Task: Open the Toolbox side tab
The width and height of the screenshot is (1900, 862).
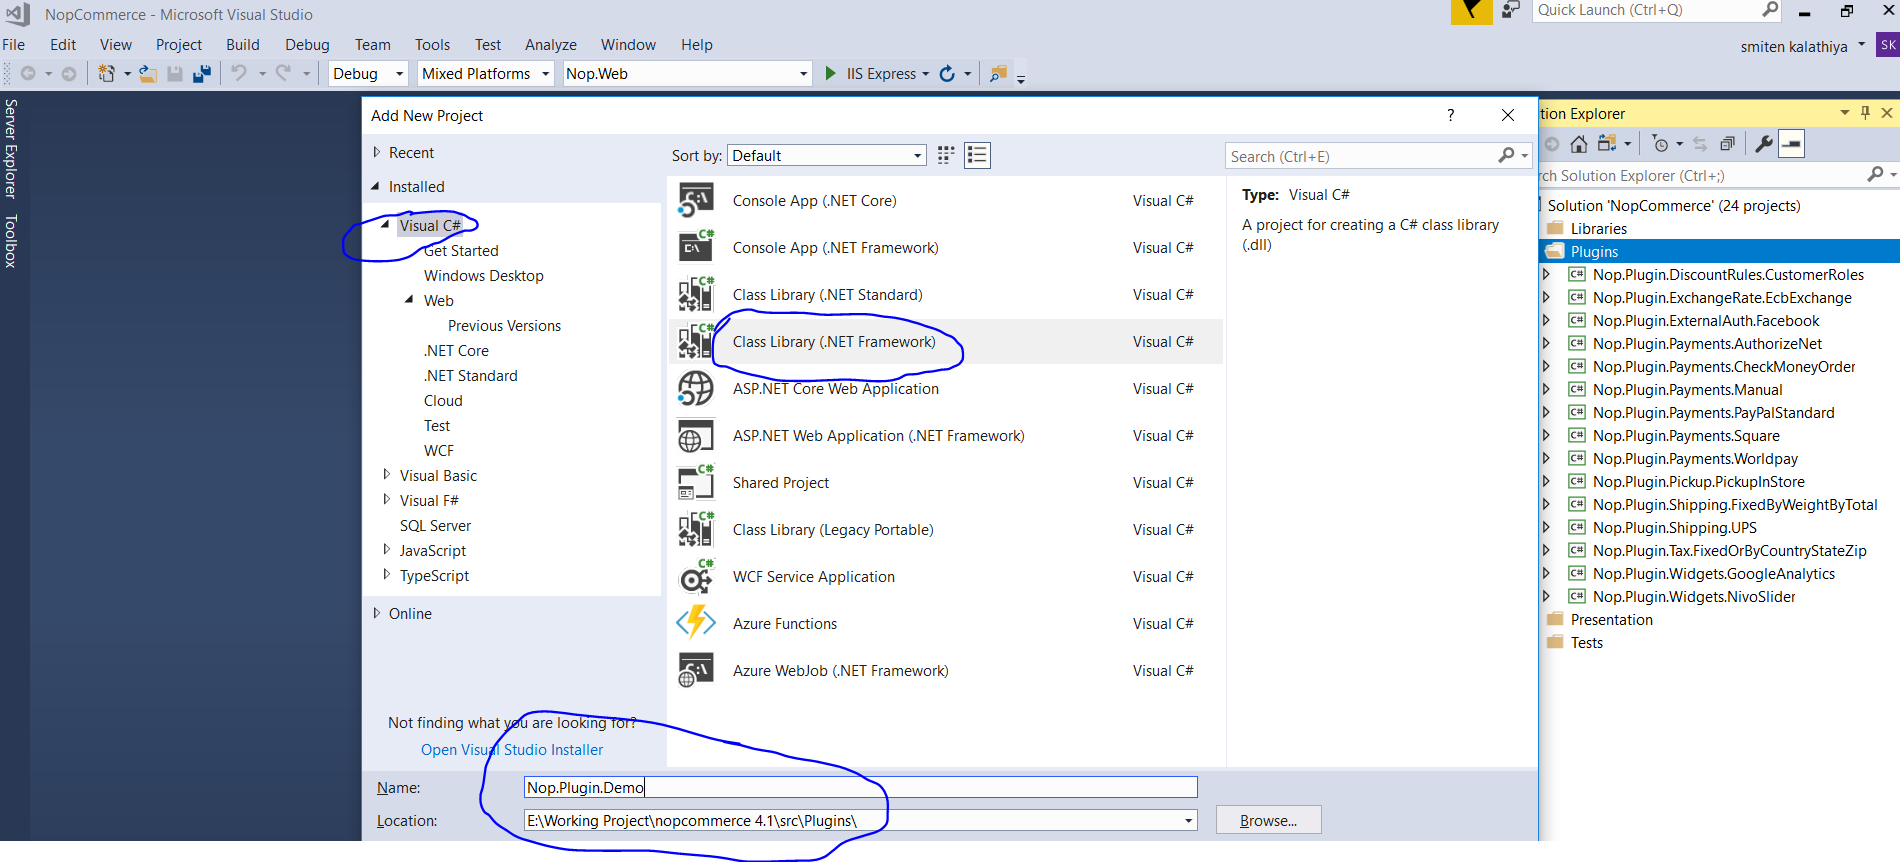Action: pyautogui.click(x=11, y=241)
